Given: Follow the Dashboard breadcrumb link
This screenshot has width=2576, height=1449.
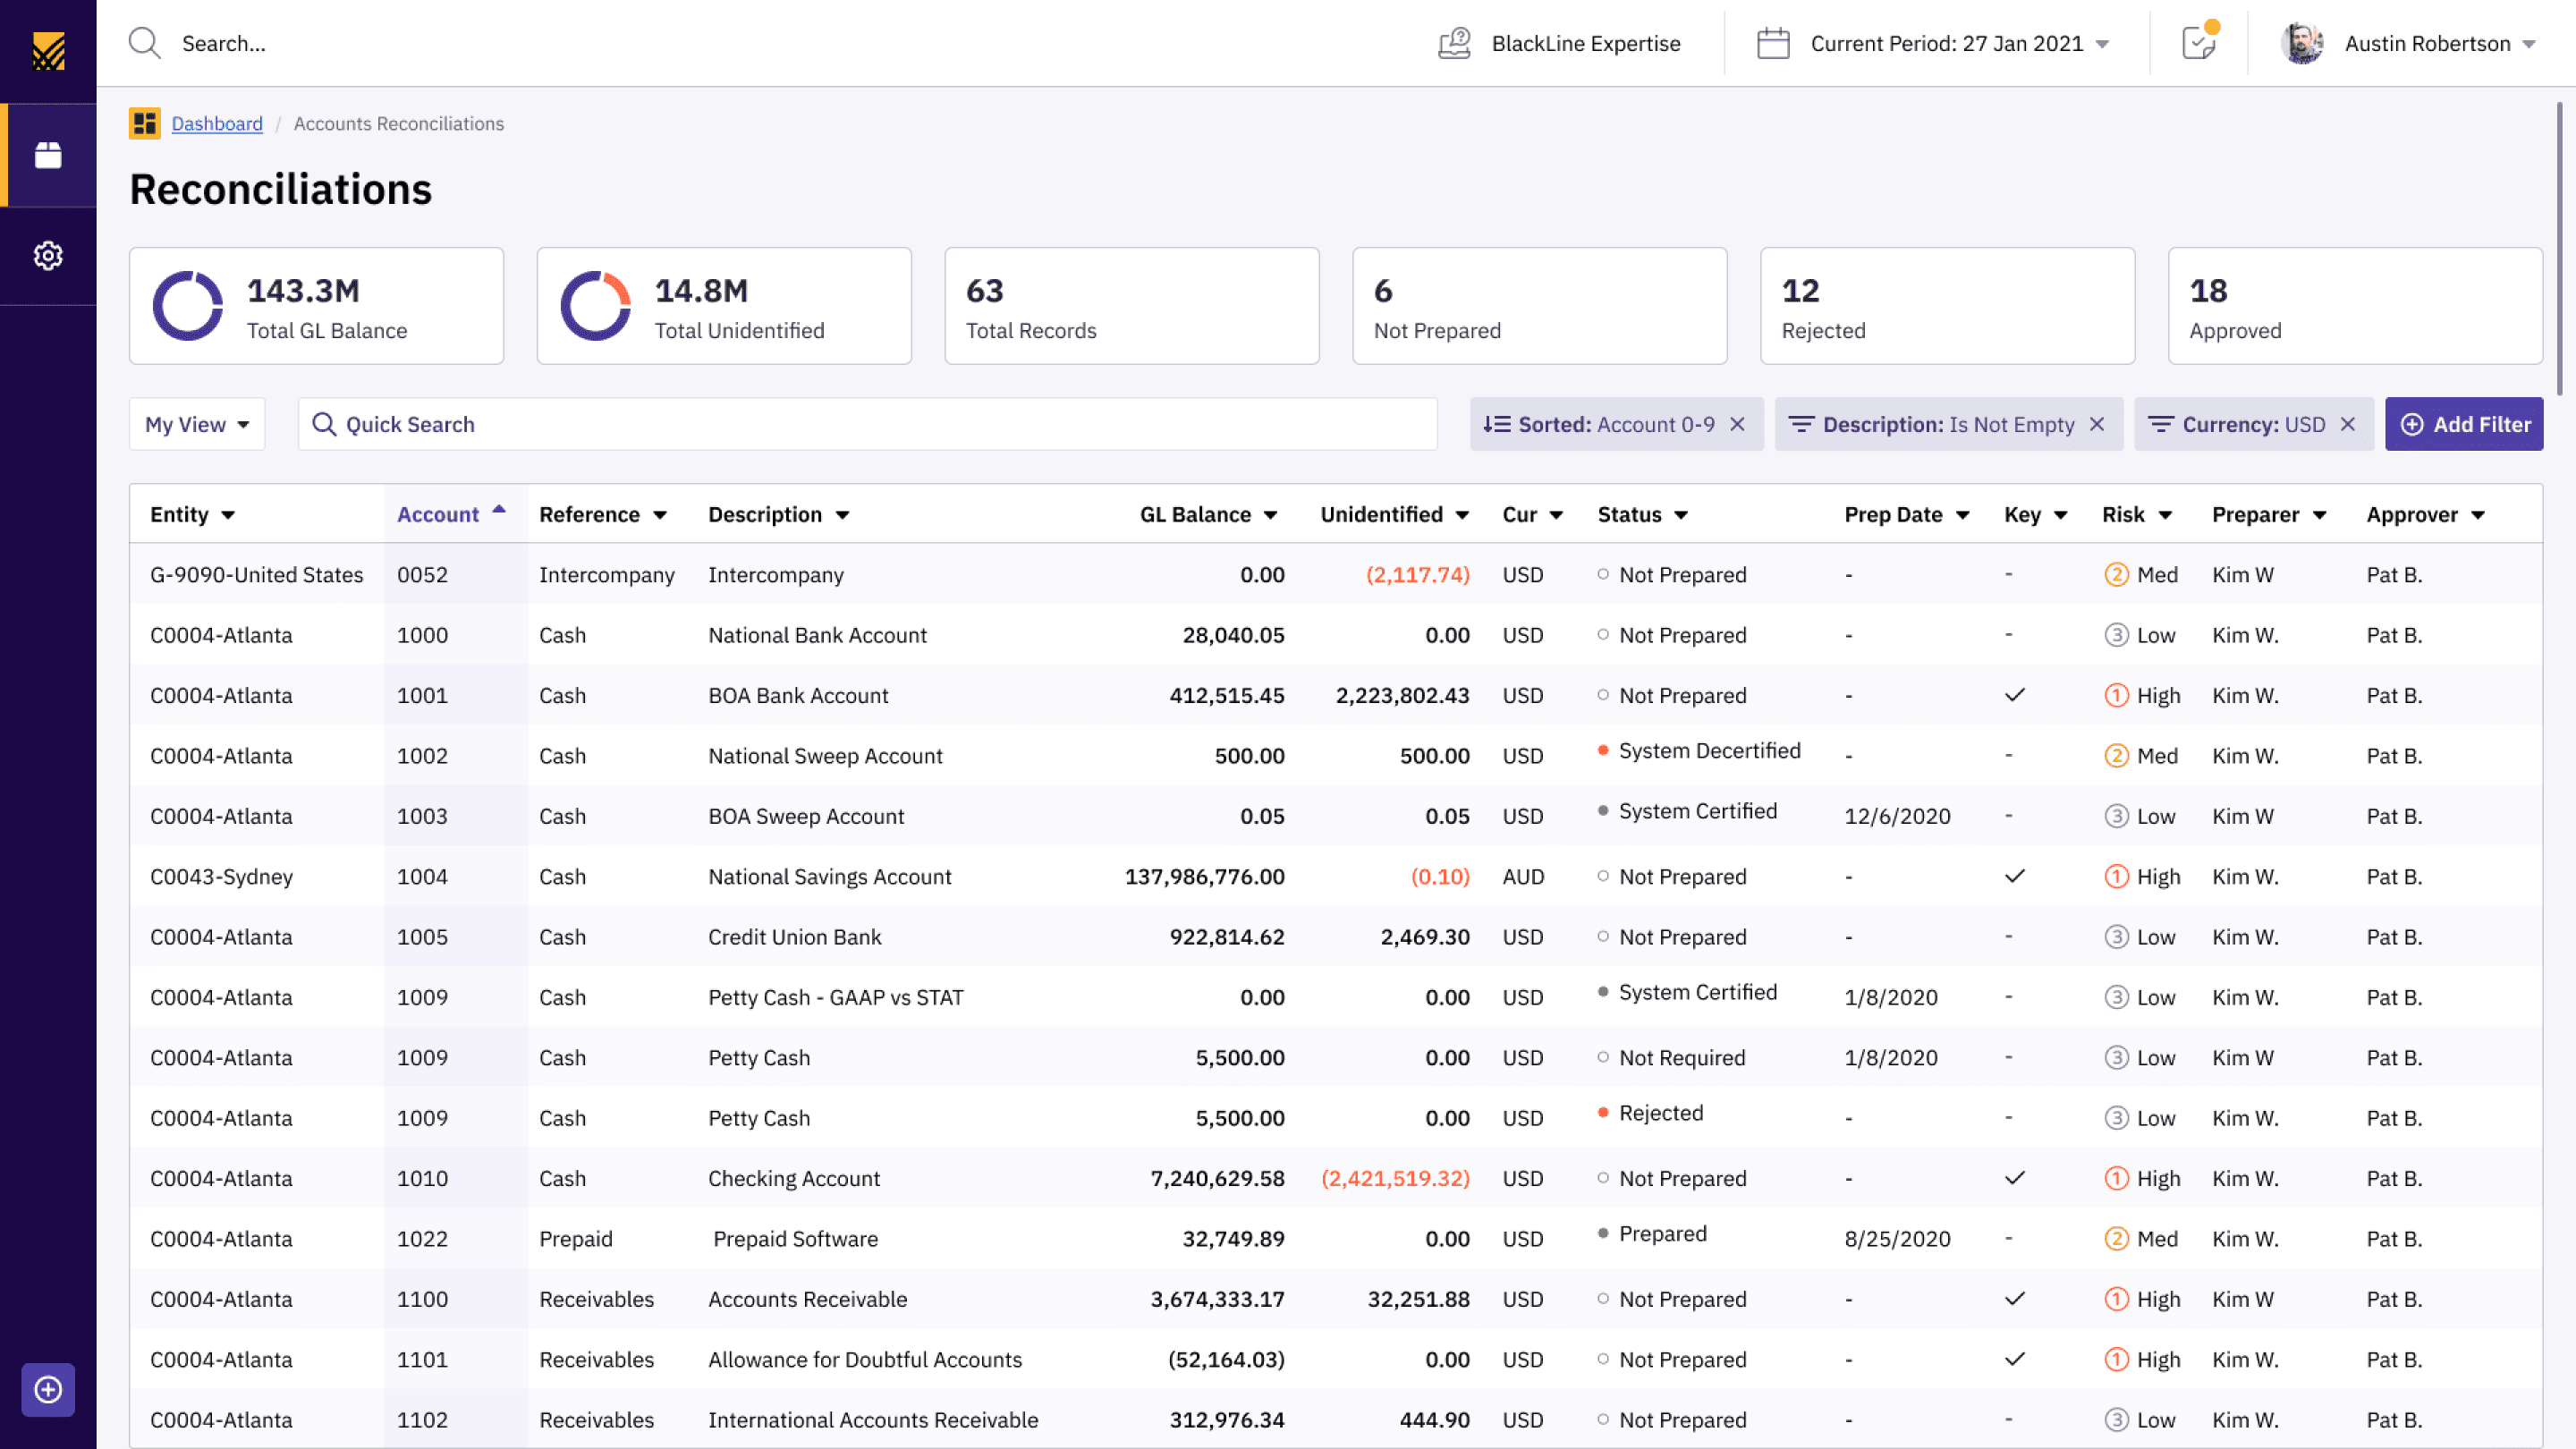Looking at the screenshot, I should pos(217,123).
